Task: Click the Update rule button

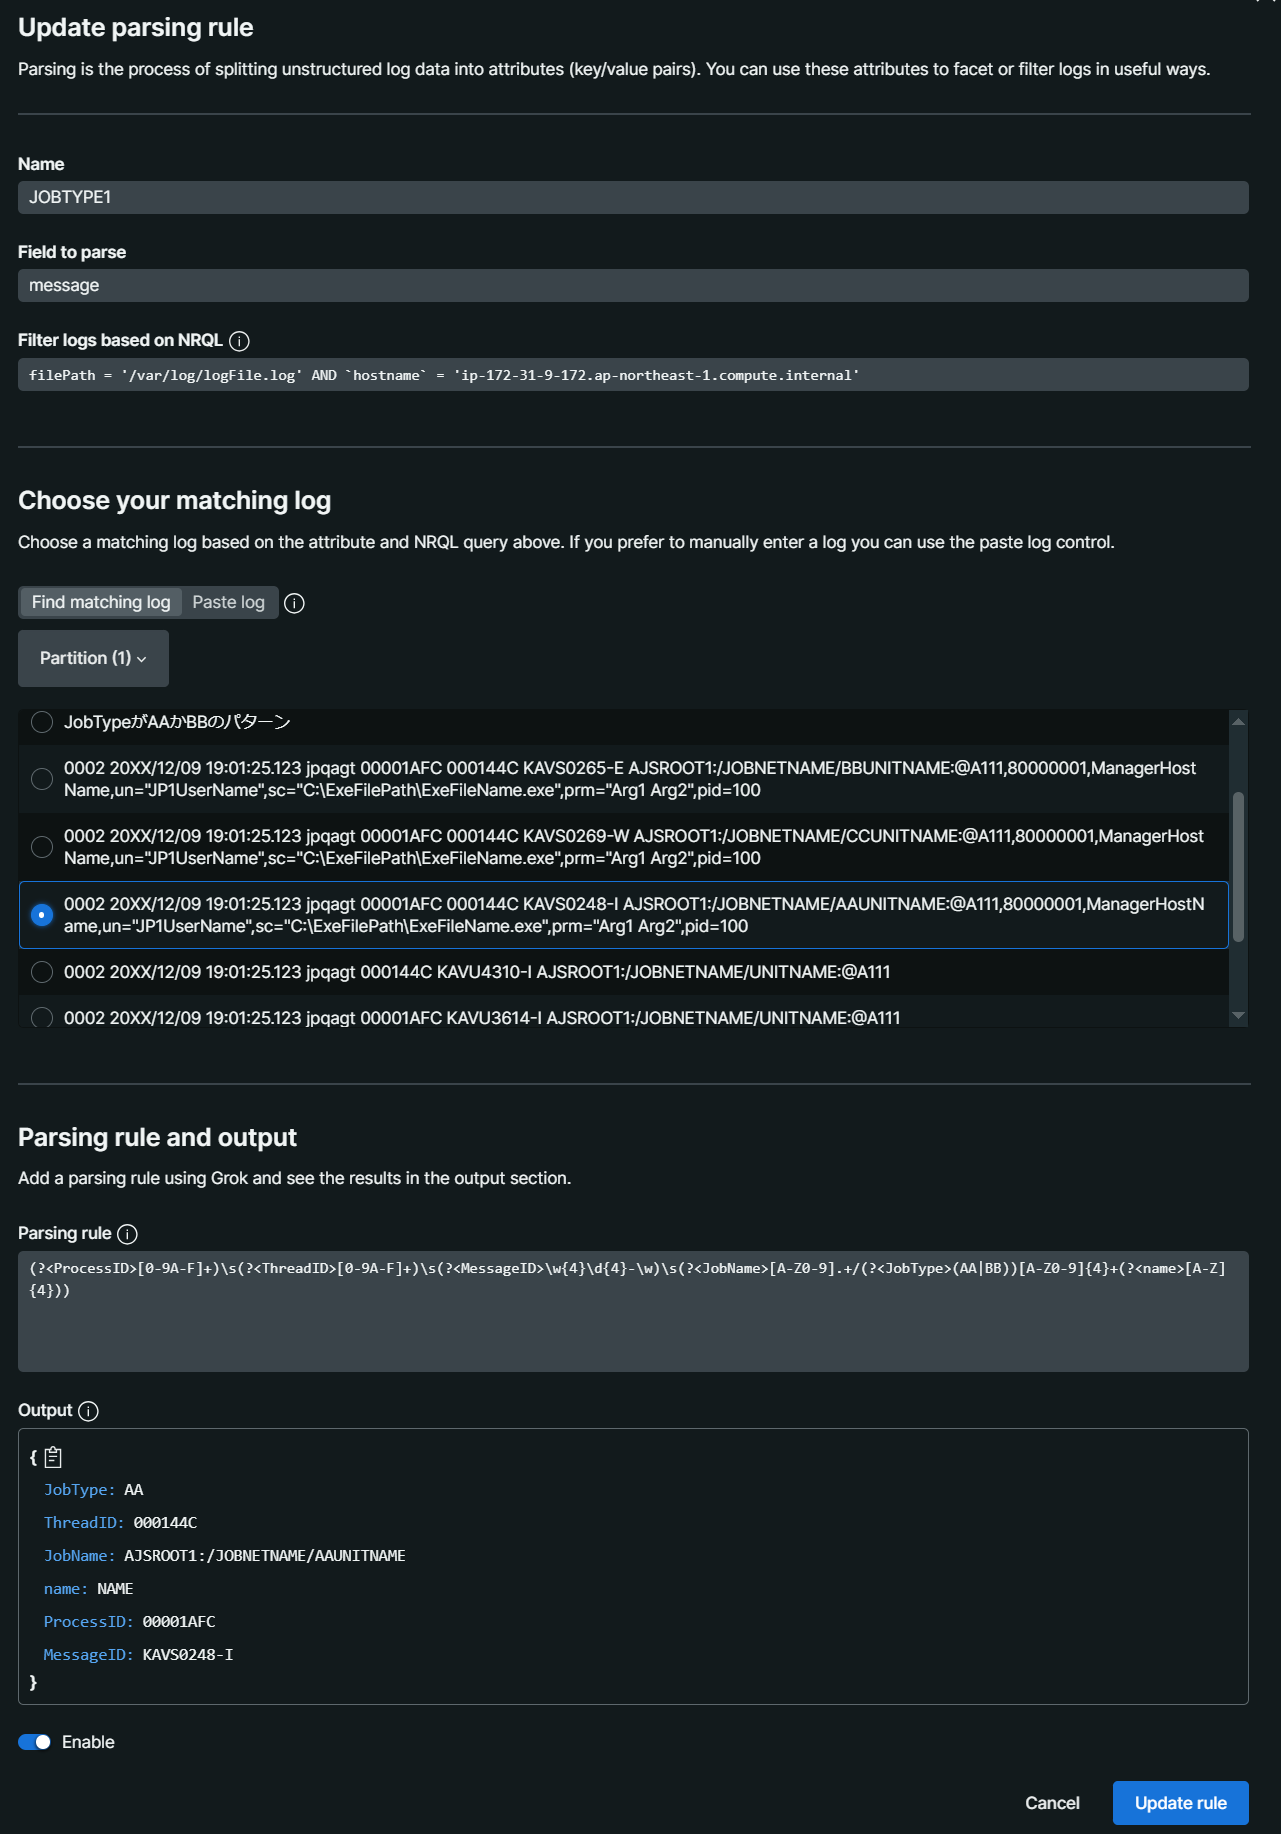Action: click(x=1180, y=1803)
